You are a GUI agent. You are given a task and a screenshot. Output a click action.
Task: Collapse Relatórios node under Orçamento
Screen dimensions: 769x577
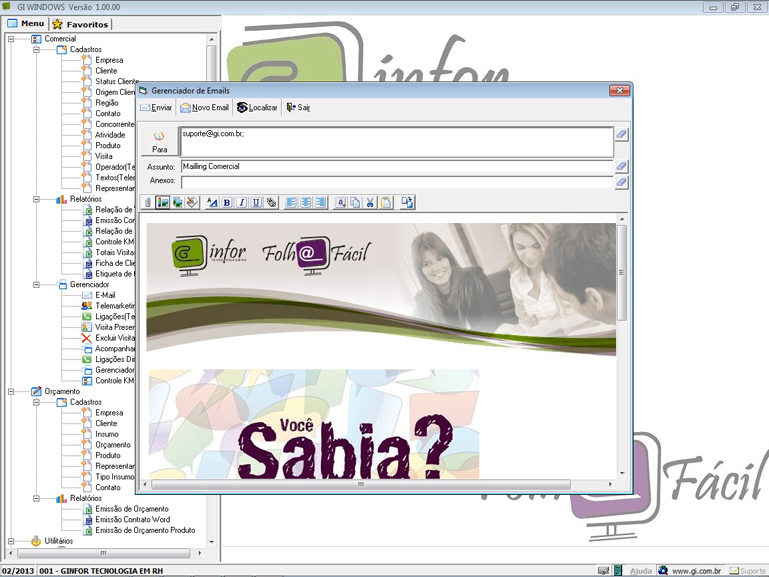[x=36, y=498]
